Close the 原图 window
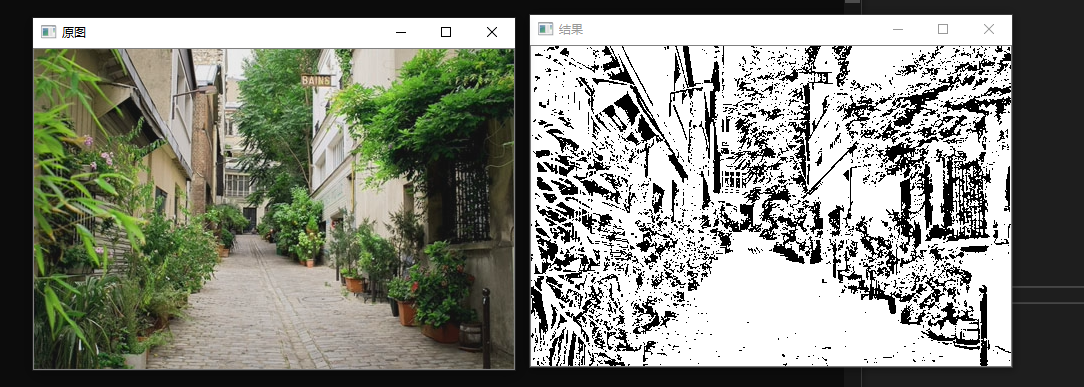 pos(492,32)
